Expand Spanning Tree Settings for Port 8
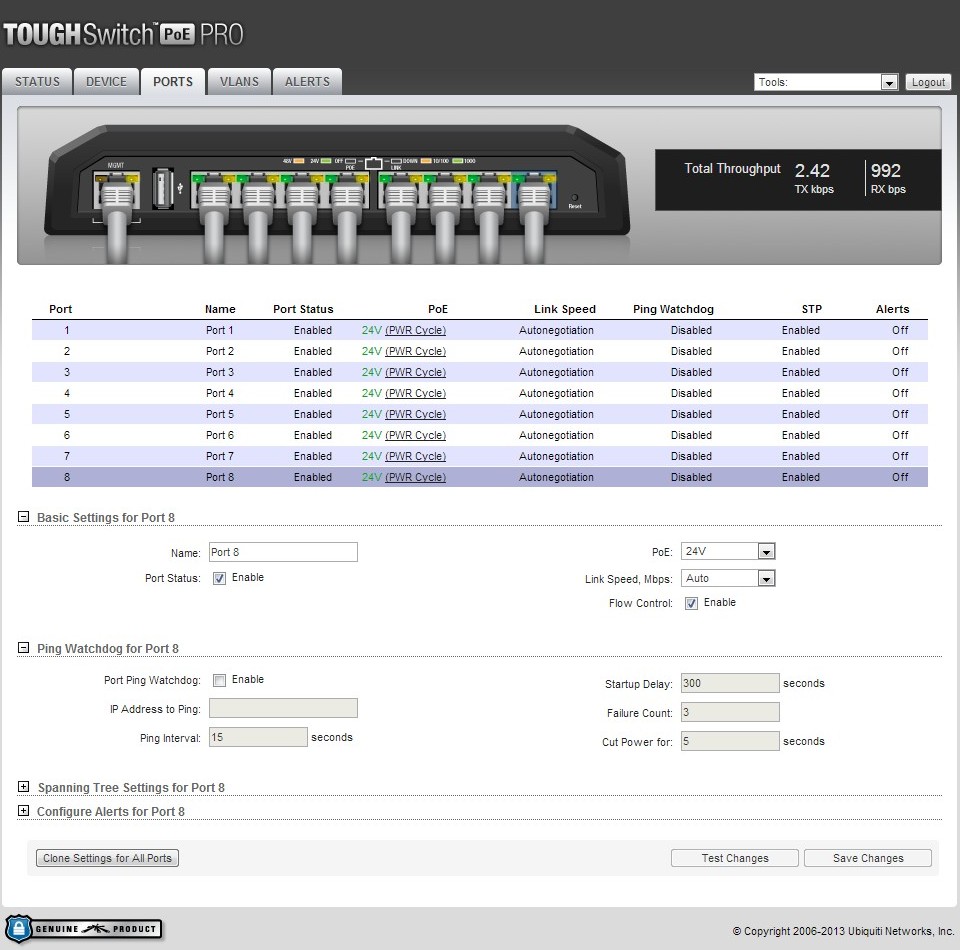Viewport: 960px width, 950px height. 23,787
